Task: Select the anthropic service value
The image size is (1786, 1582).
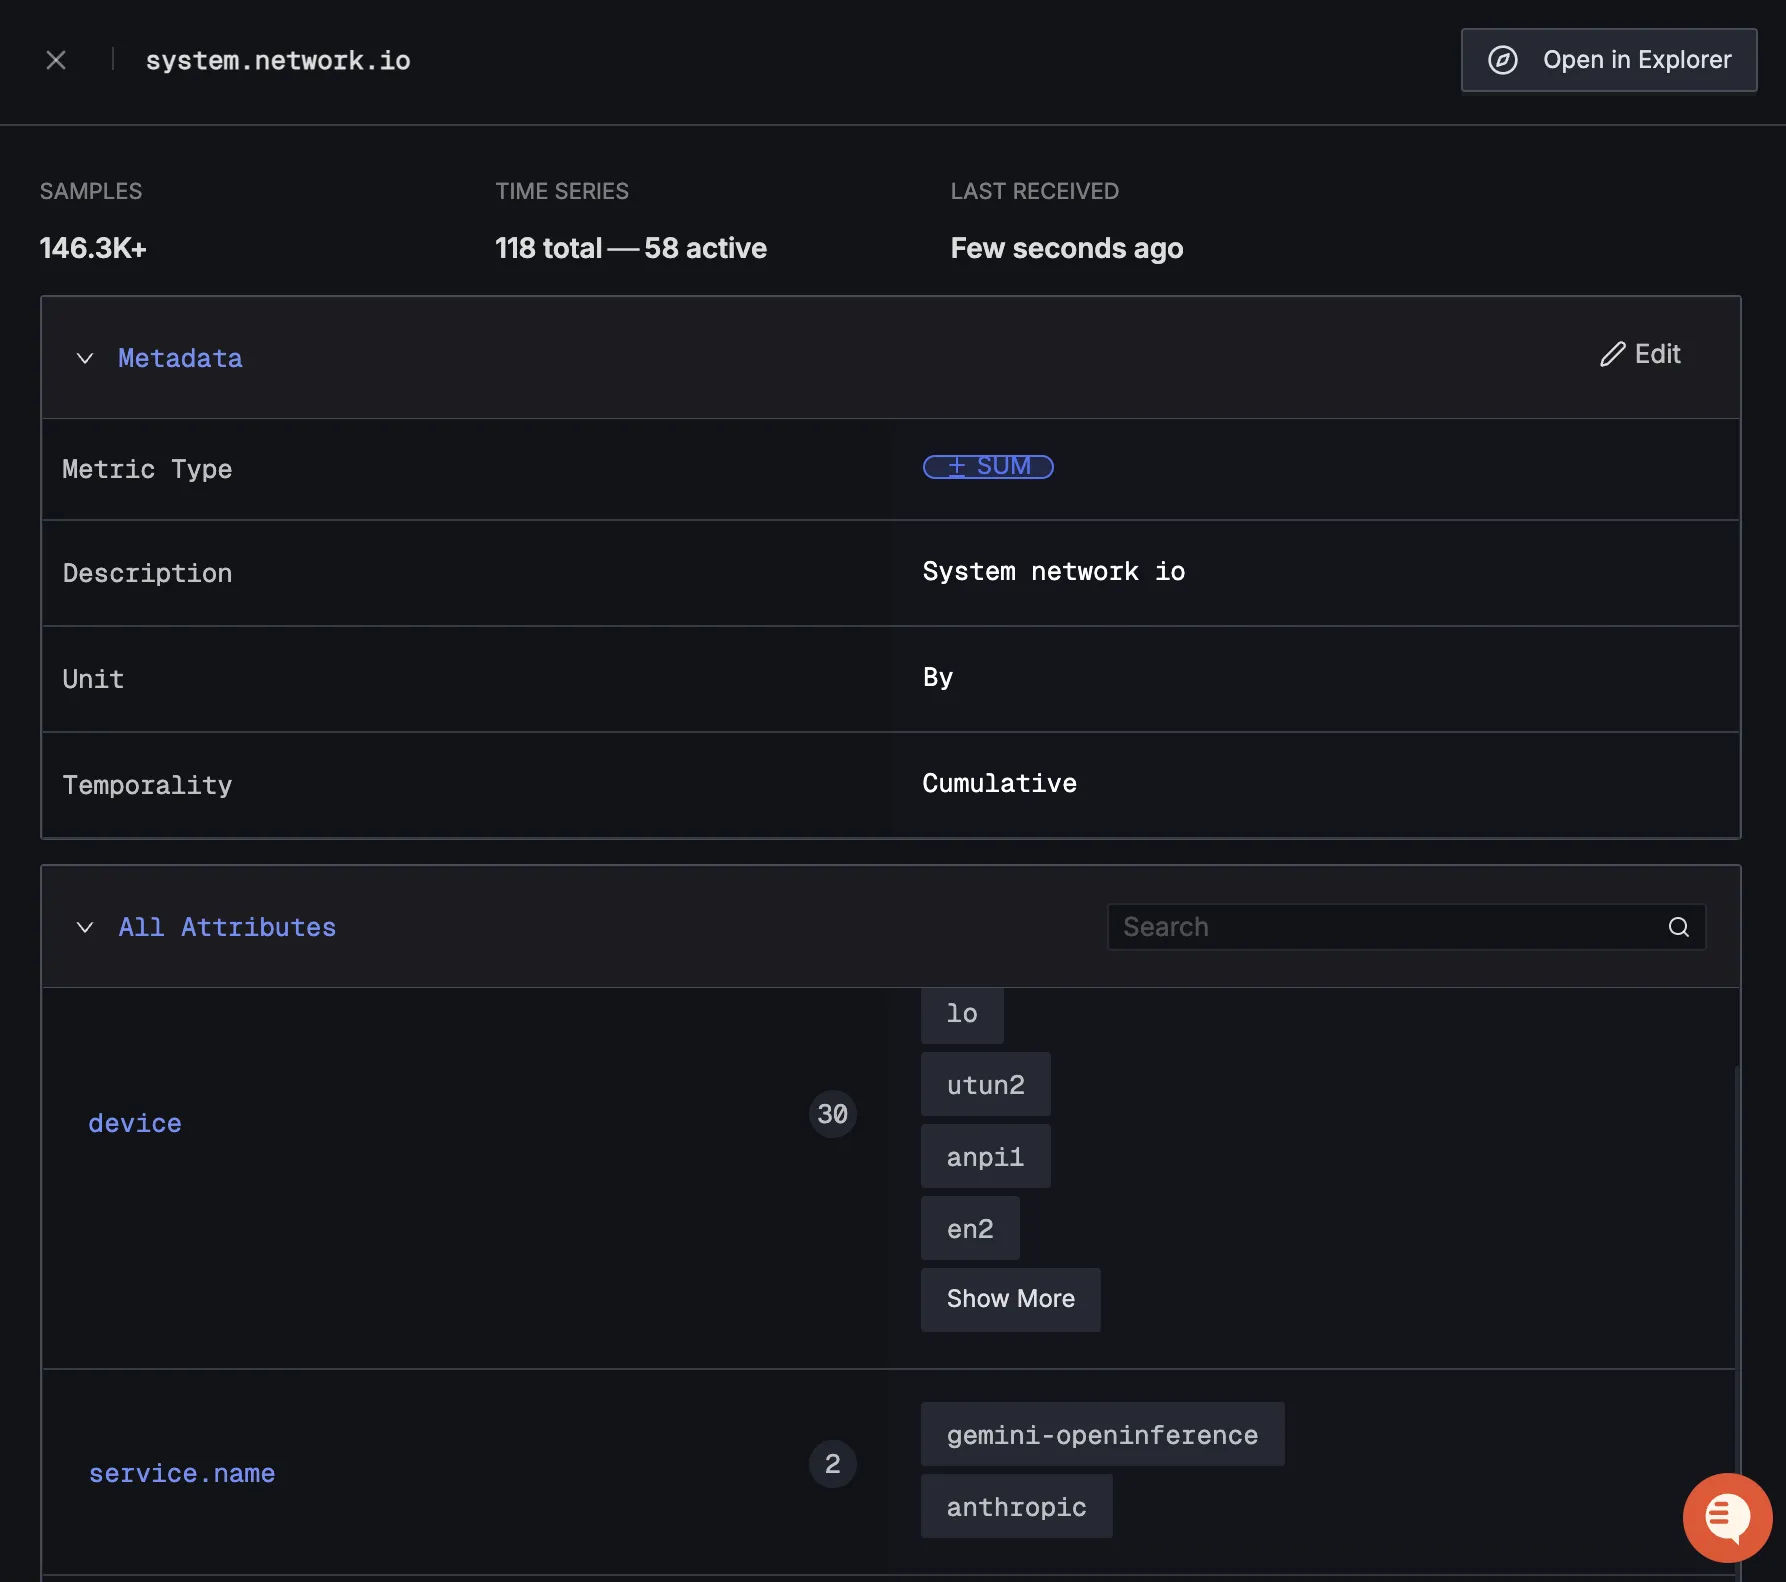Action: (1016, 1506)
